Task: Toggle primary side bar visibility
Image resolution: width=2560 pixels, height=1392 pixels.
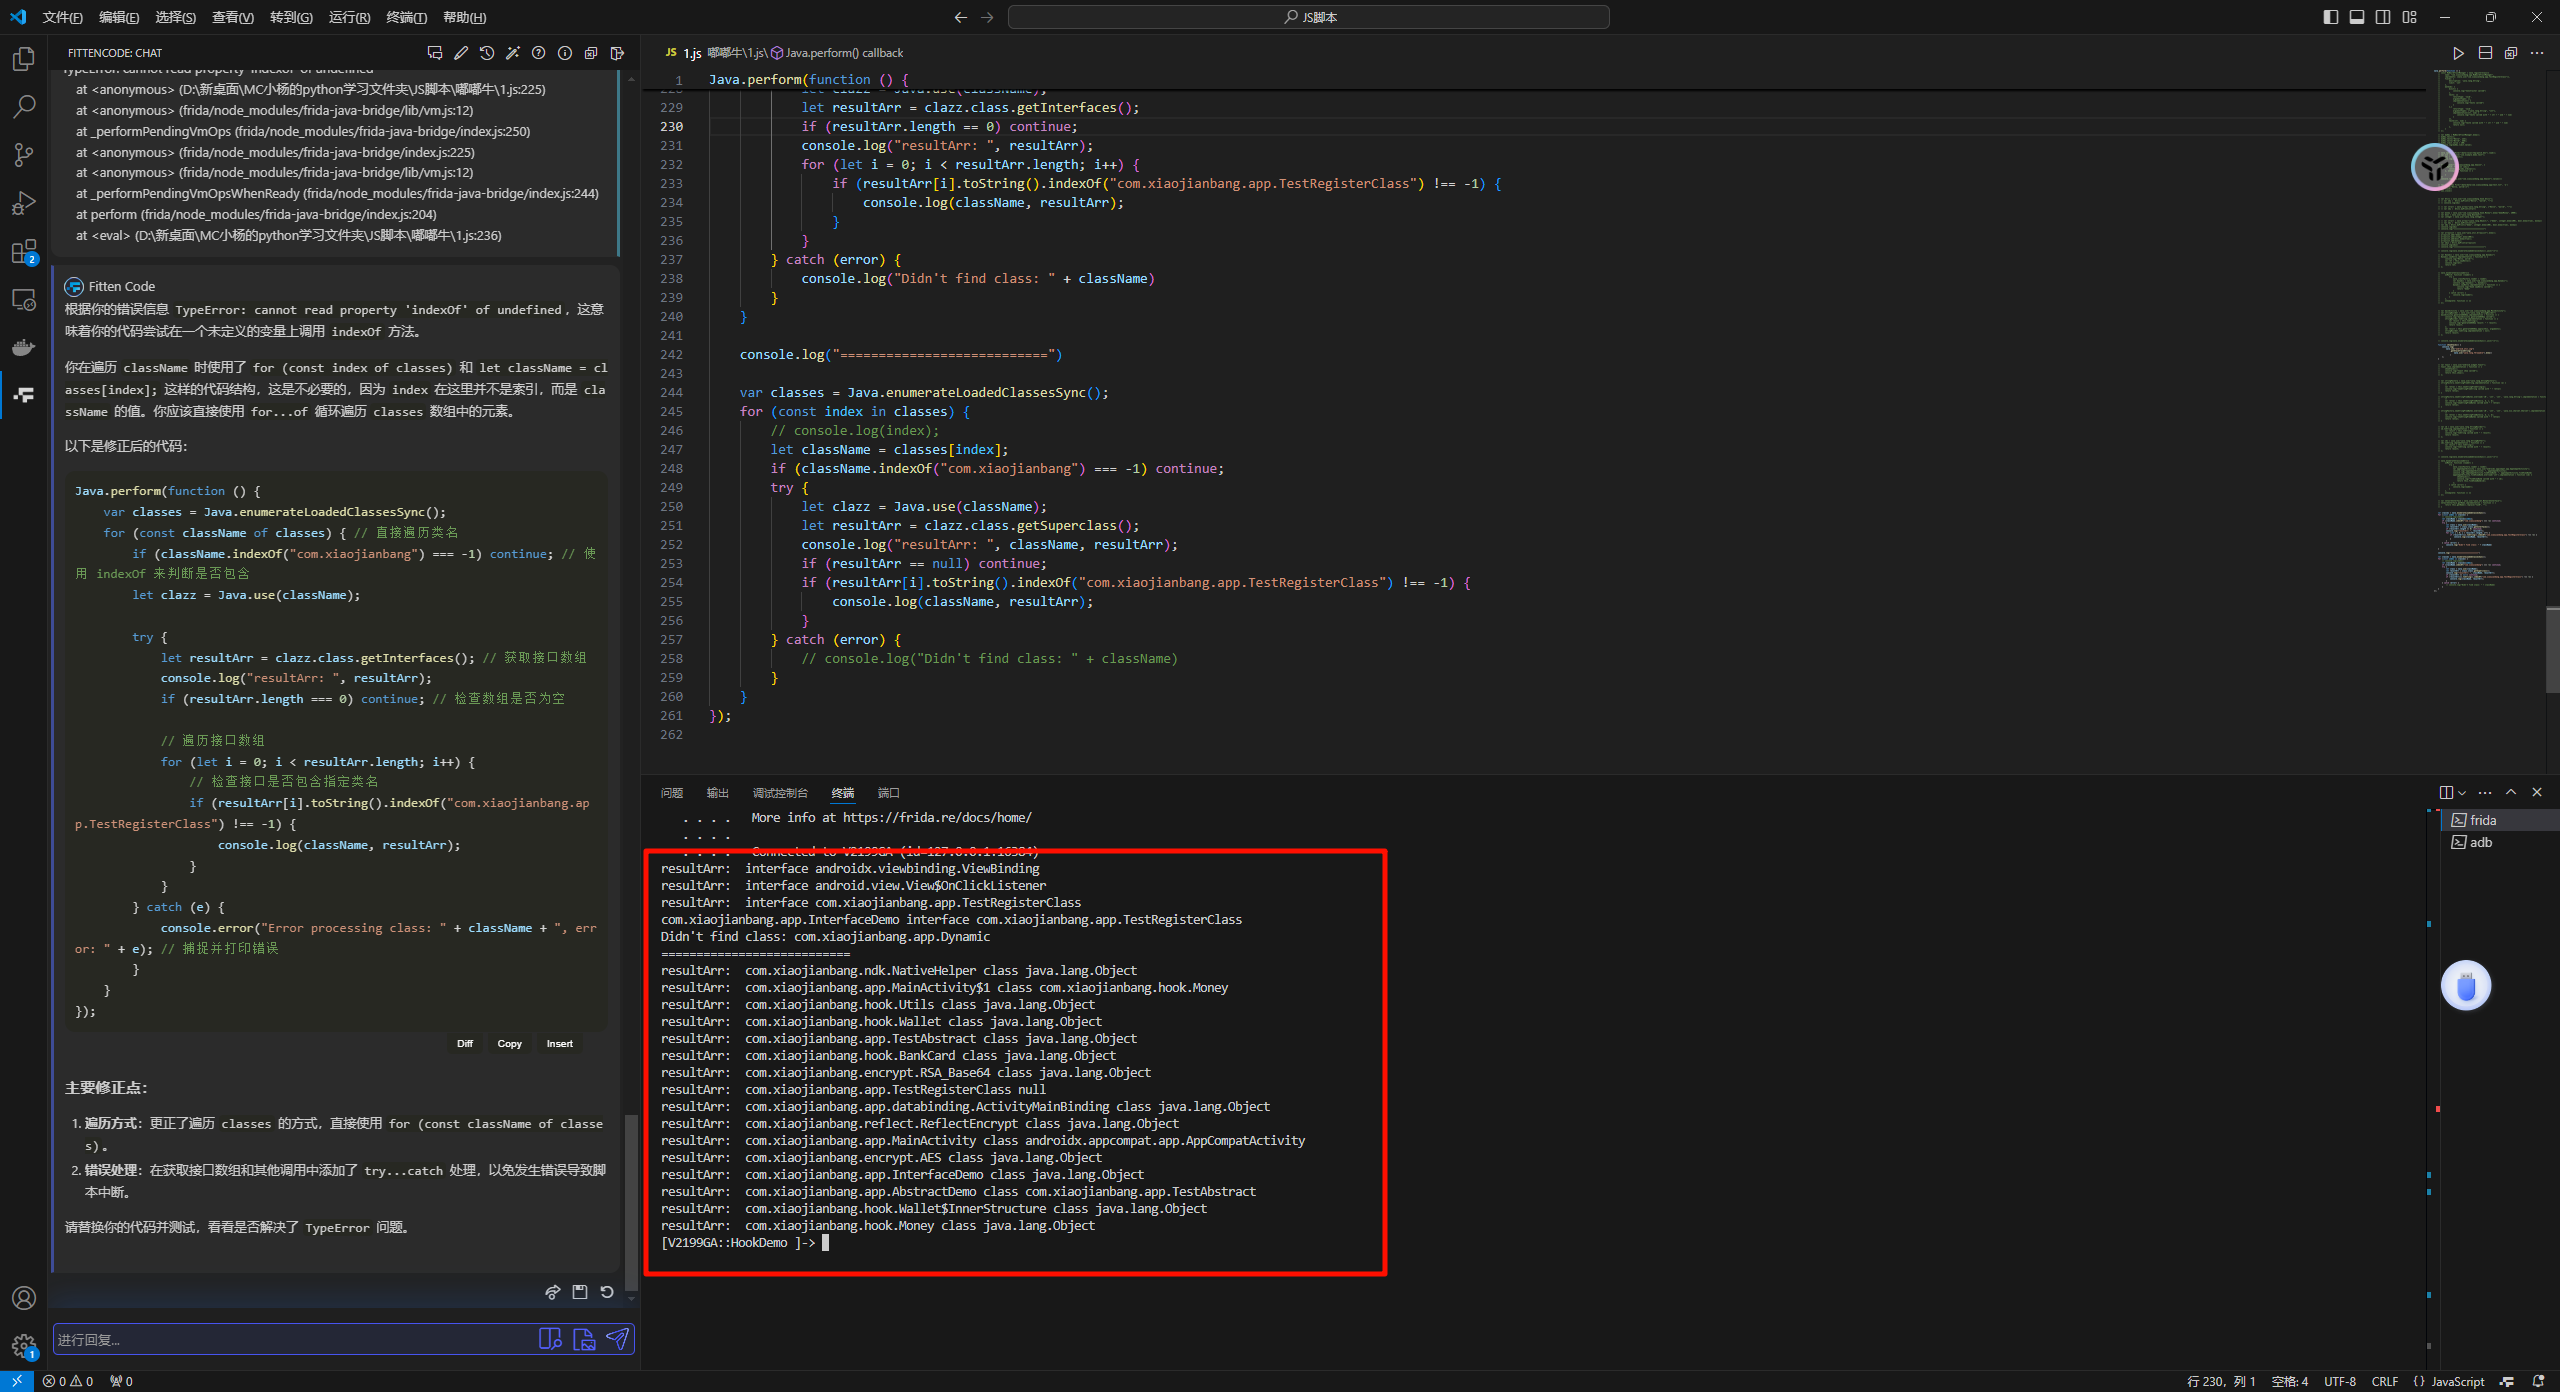Action: tap(2330, 17)
